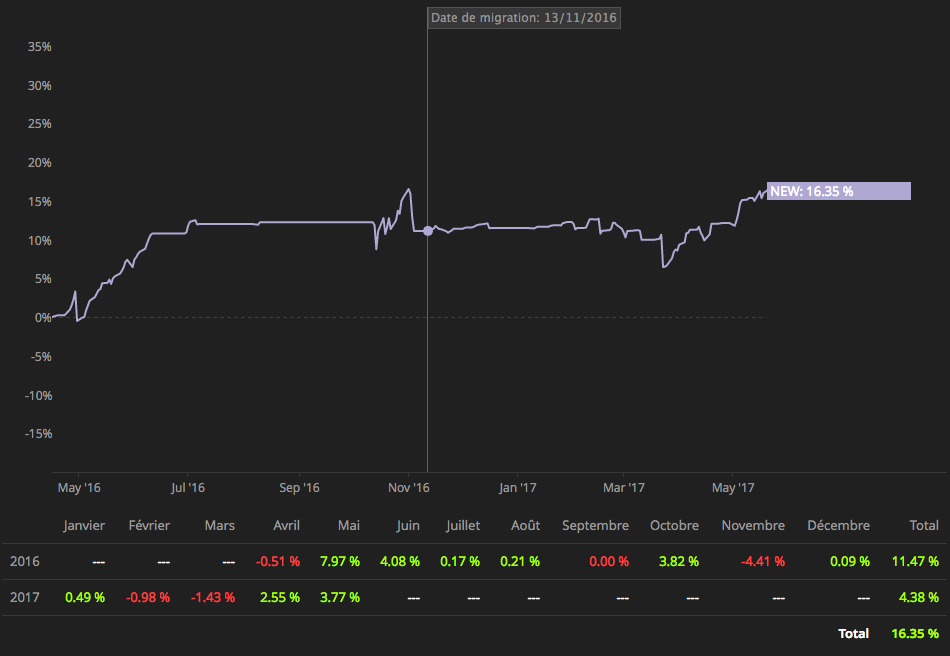Click the -0.51 % Avril 2016 value
This screenshot has width=950, height=656.
point(278,562)
